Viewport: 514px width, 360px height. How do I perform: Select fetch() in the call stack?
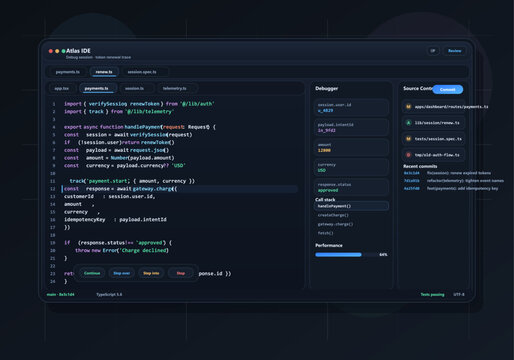click(351, 233)
